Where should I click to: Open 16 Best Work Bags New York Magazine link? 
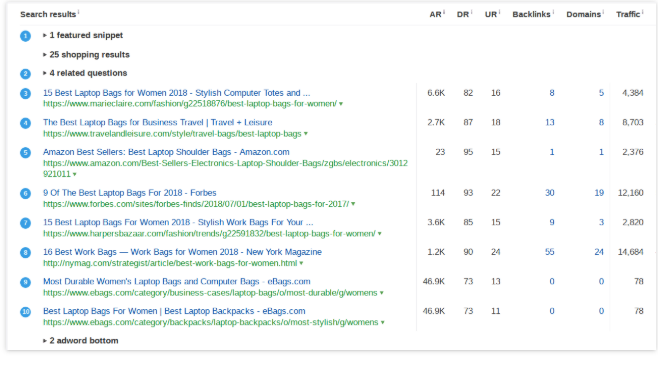[182, 252]
